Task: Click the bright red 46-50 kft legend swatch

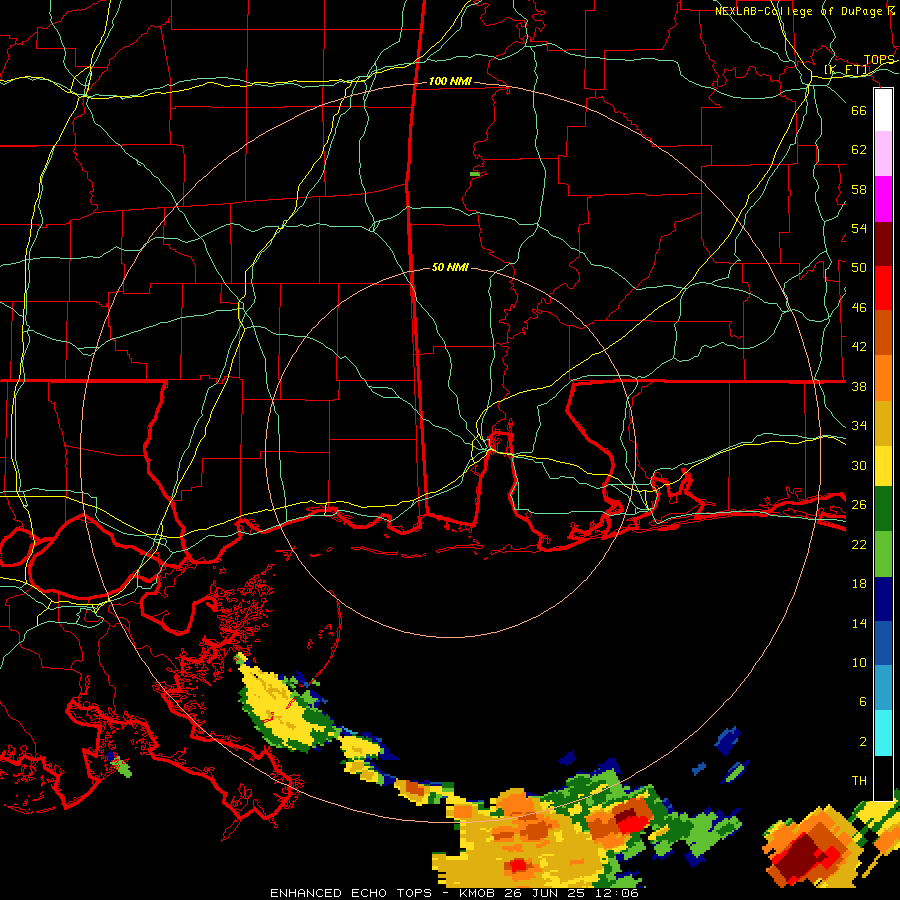Action: point(883,288)
